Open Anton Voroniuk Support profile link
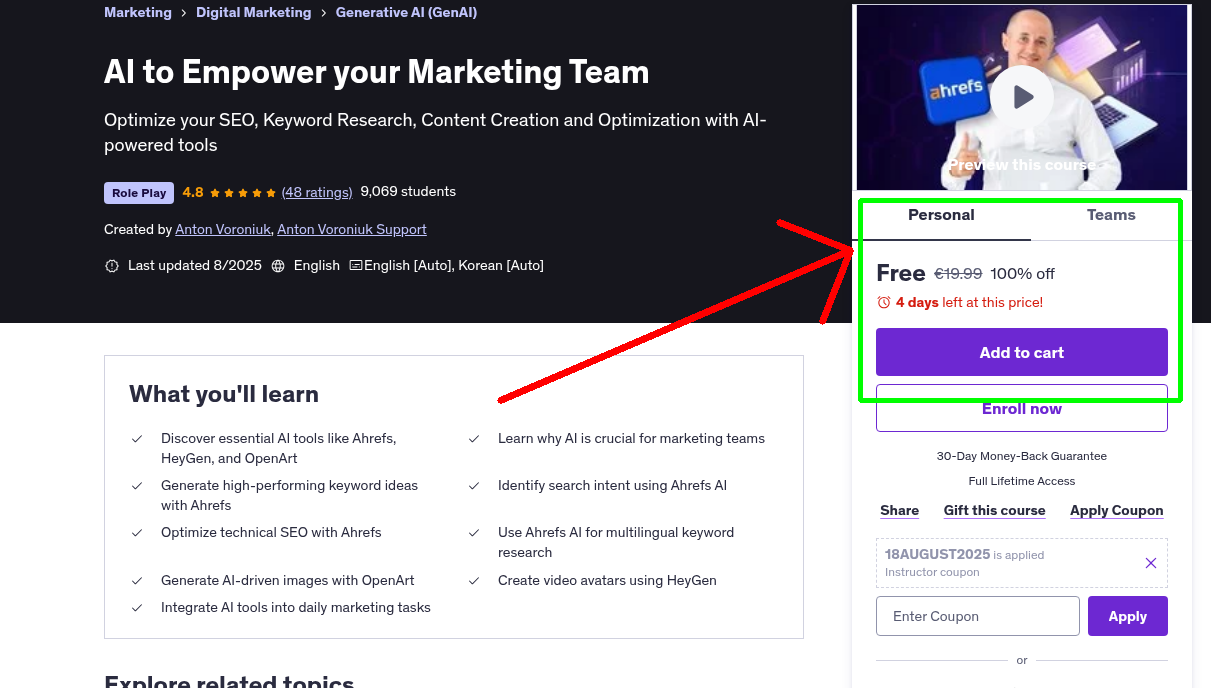1211x688 pixels. [352, 229]
